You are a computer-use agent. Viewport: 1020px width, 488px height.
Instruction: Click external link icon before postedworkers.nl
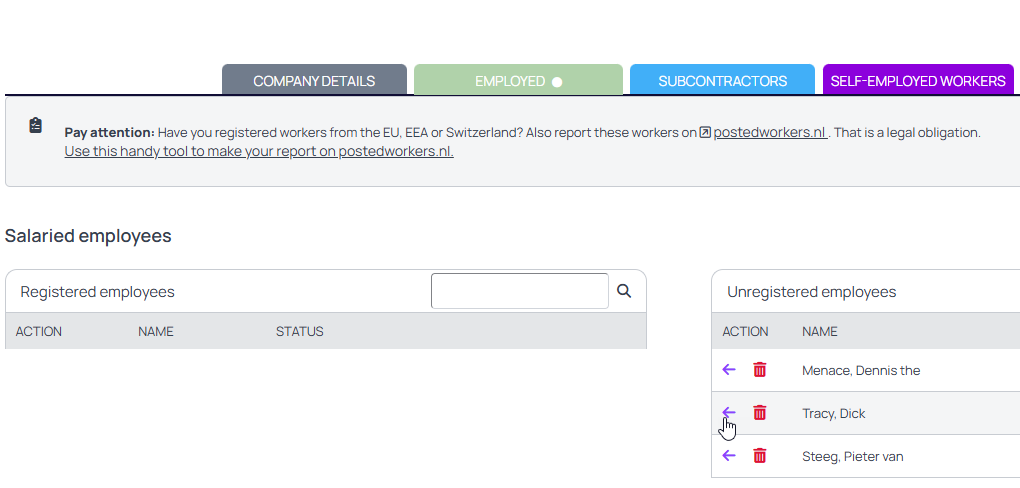(x=705, y=133)
